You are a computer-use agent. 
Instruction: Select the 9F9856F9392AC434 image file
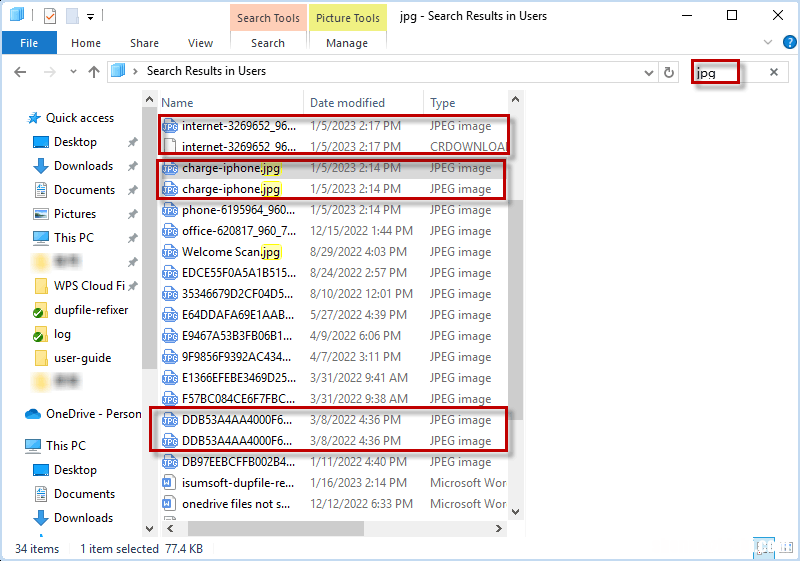(x=333, y=356)
